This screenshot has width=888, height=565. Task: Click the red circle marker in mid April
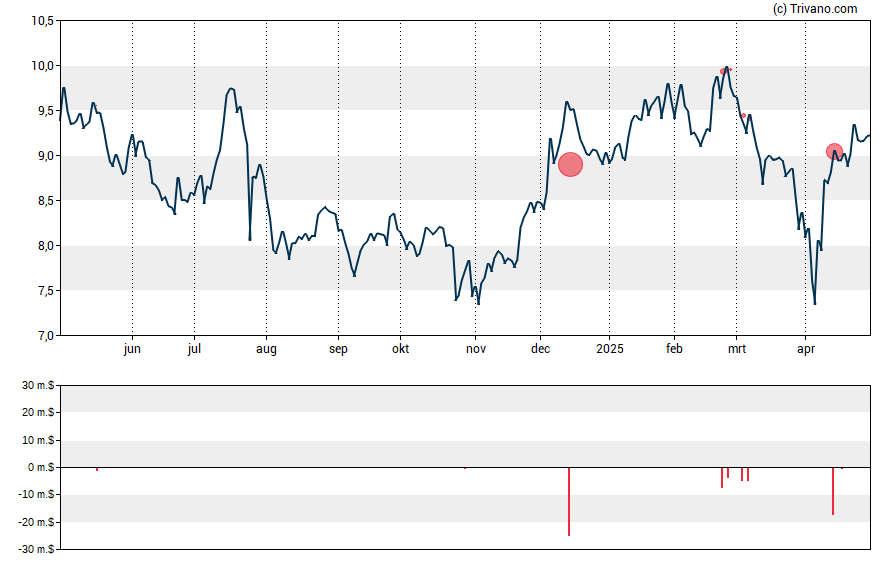(x=834, y=152)
